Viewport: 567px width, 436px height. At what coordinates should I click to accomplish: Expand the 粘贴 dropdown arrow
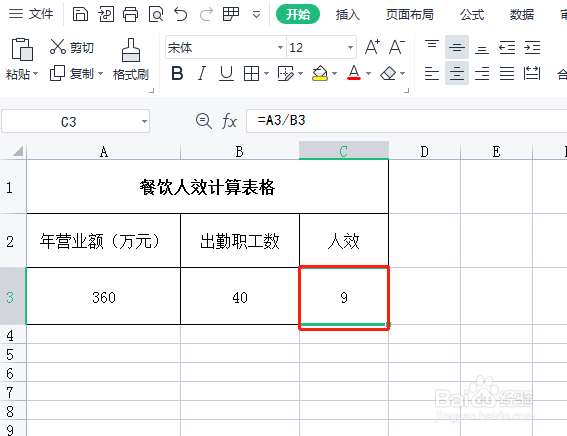coord(35,74)
